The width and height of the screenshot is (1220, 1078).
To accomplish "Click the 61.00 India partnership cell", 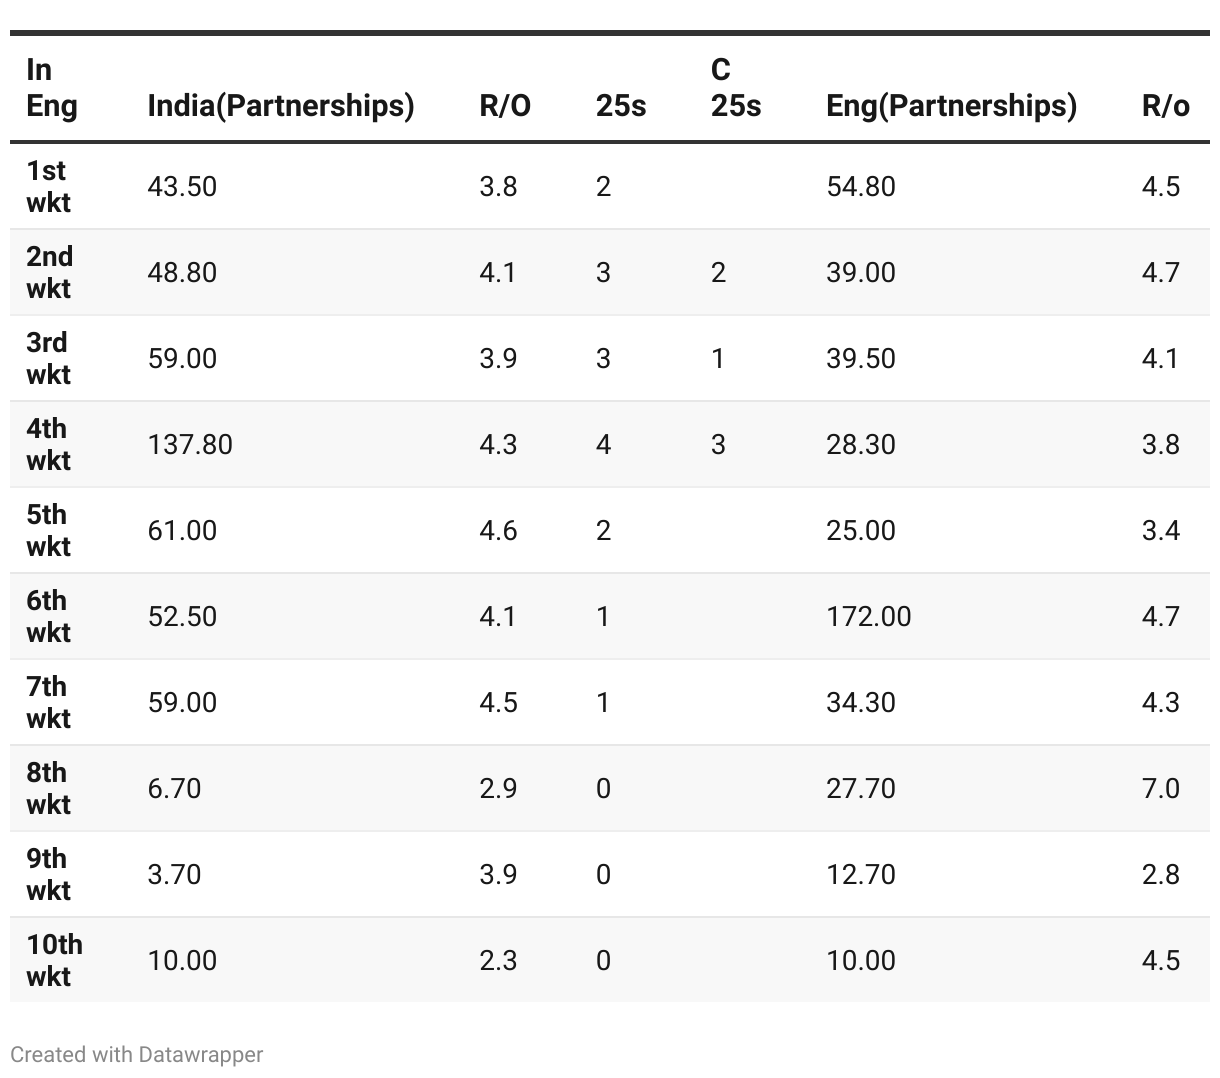I will pyautogui.click(x=182, y=530).
